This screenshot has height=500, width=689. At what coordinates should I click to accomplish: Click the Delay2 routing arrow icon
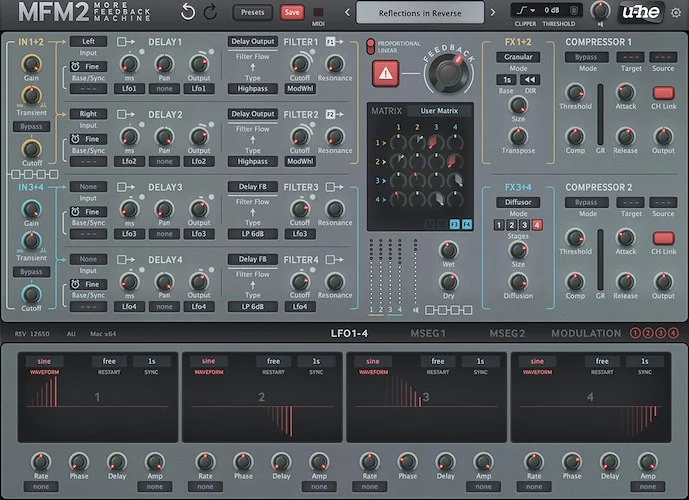pyautogui.click(x=126, y=114)
